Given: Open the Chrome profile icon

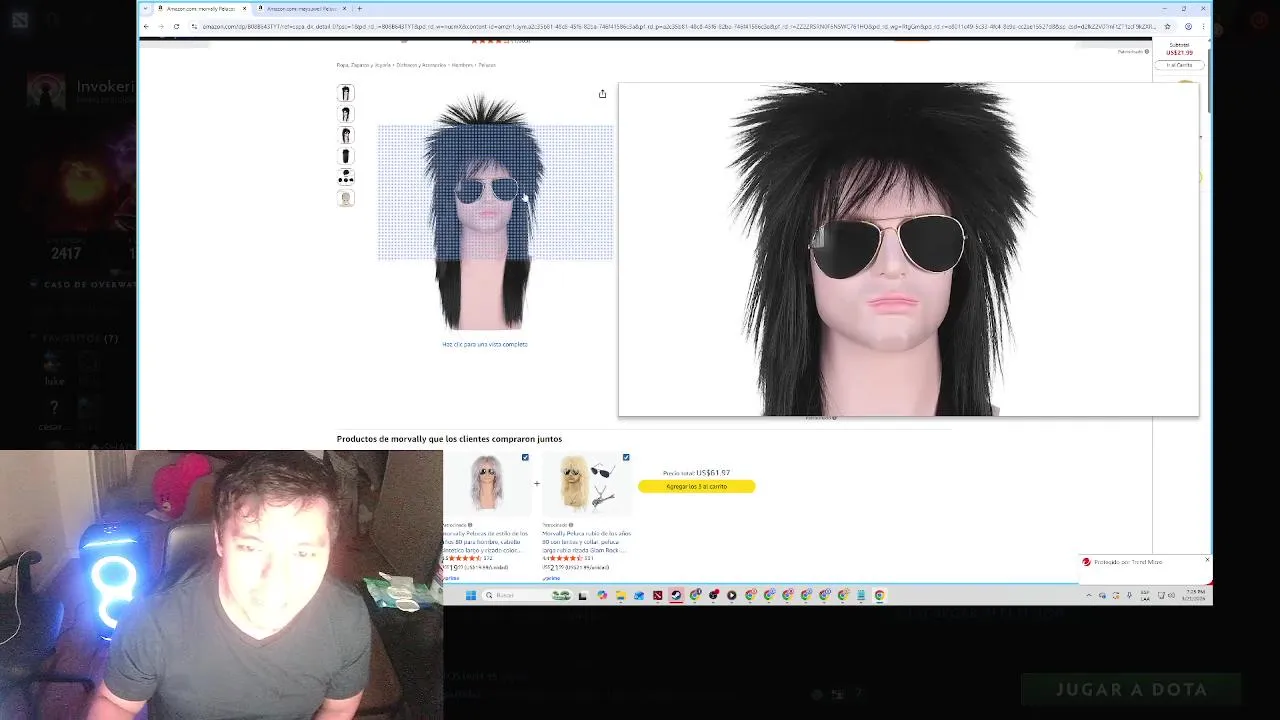Looking at the screenshot, I should [1188, 26].
